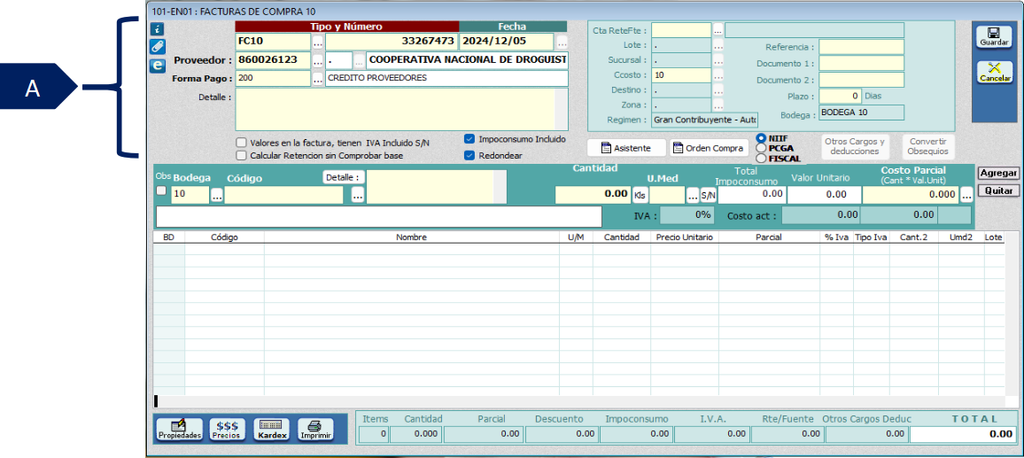Click the invoice number field 33267473
This screenshot has height=458, width=1024.
(x=391, y=41)
